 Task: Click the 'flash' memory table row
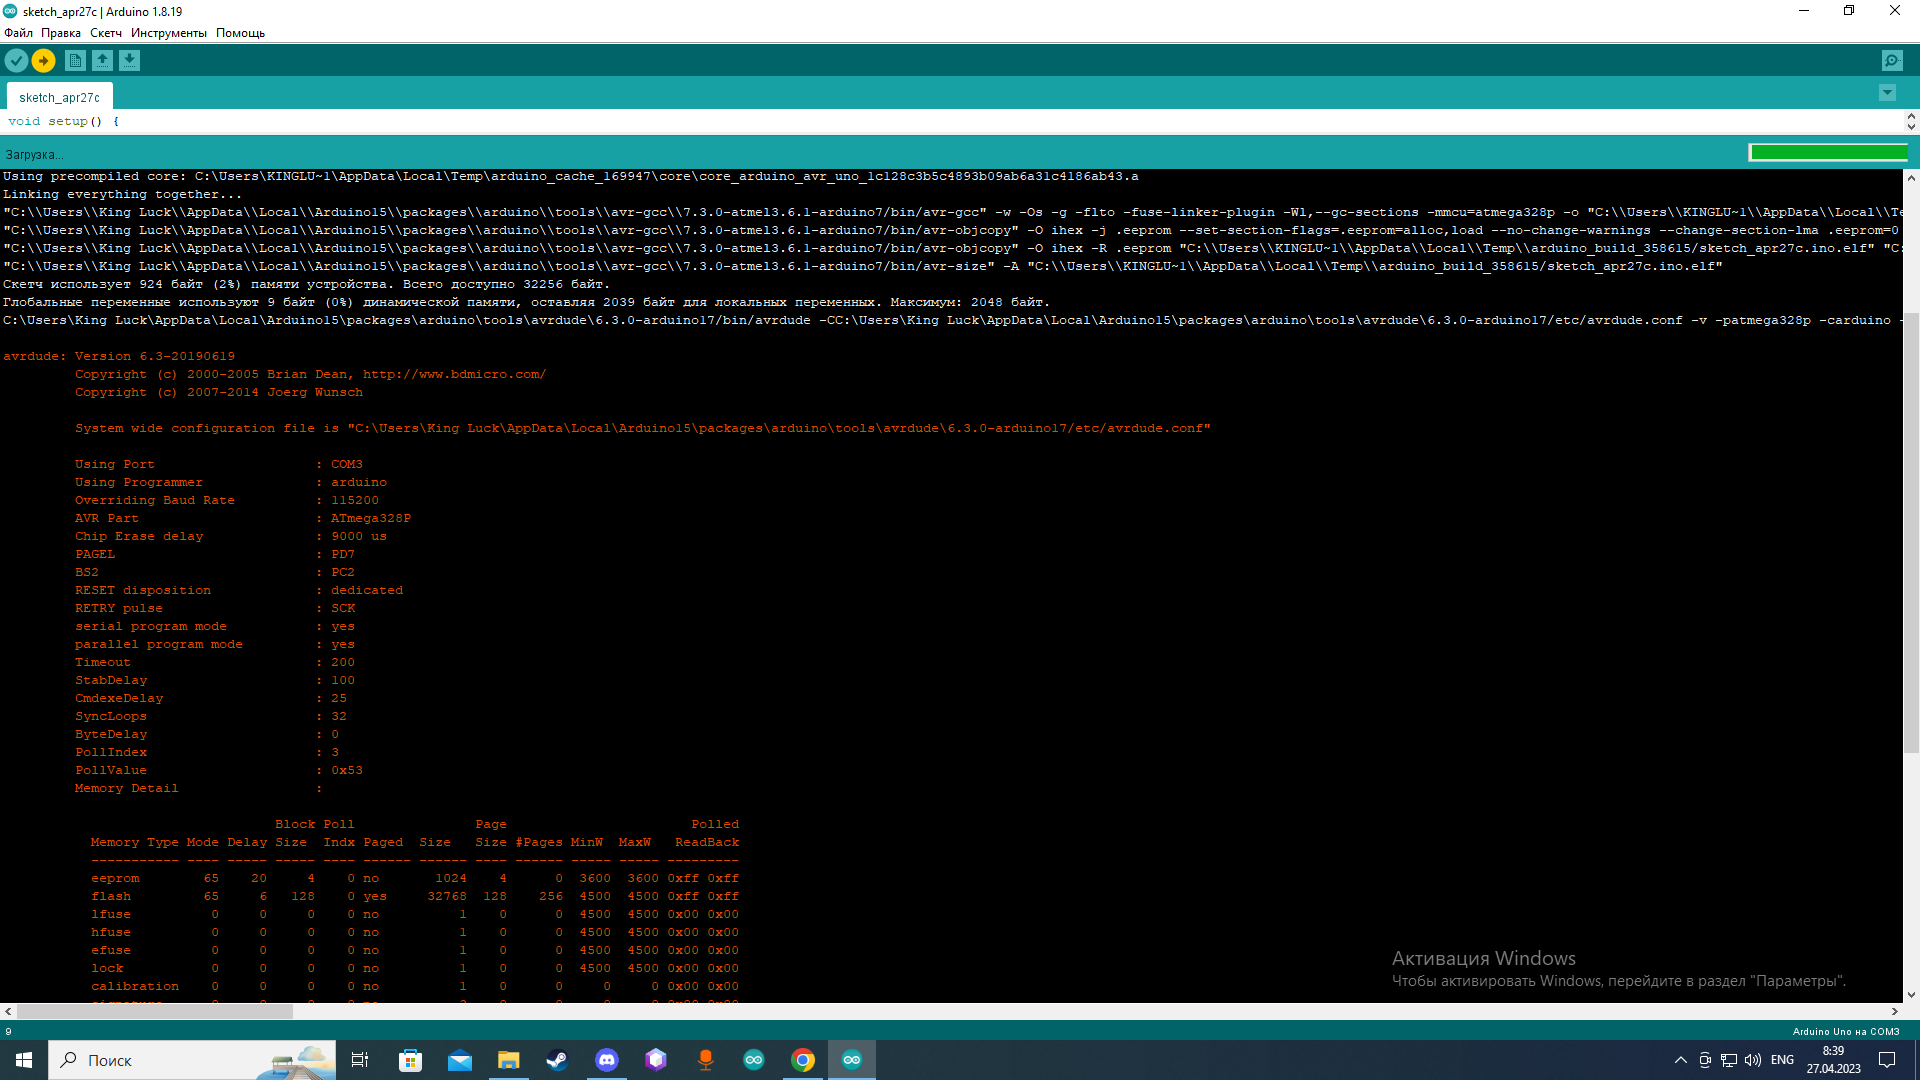point(415,896)
